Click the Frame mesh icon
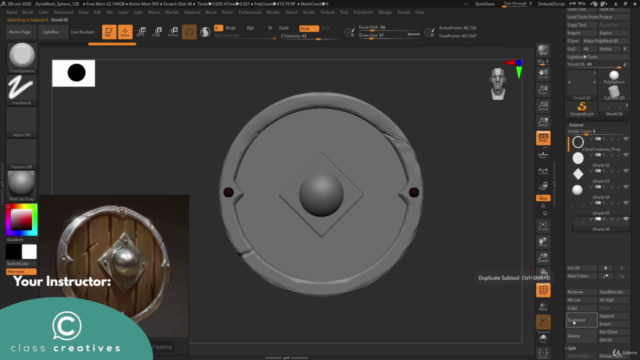 pos(543,226)
